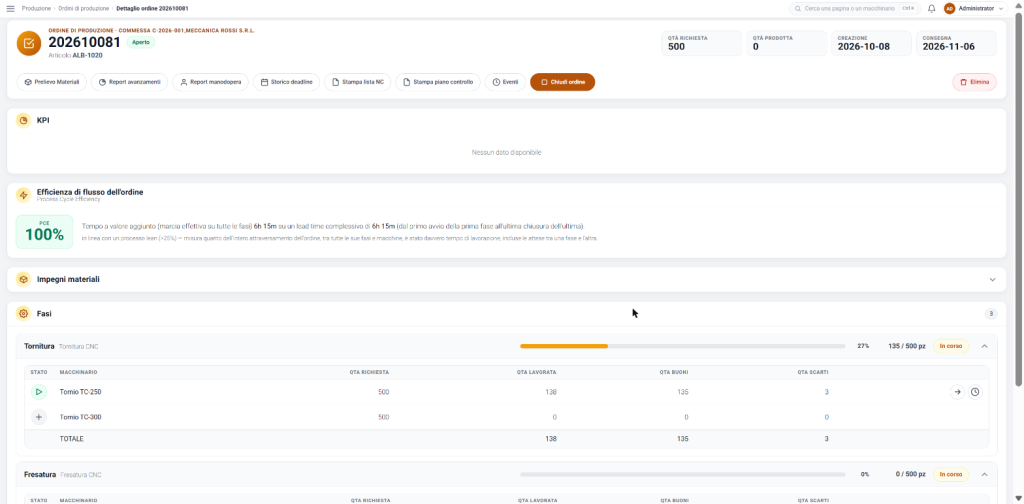1024x504 pixels.
Task: Click the QTÀ PRODOTTA 0 card
Action: click(x=786, y=43)
